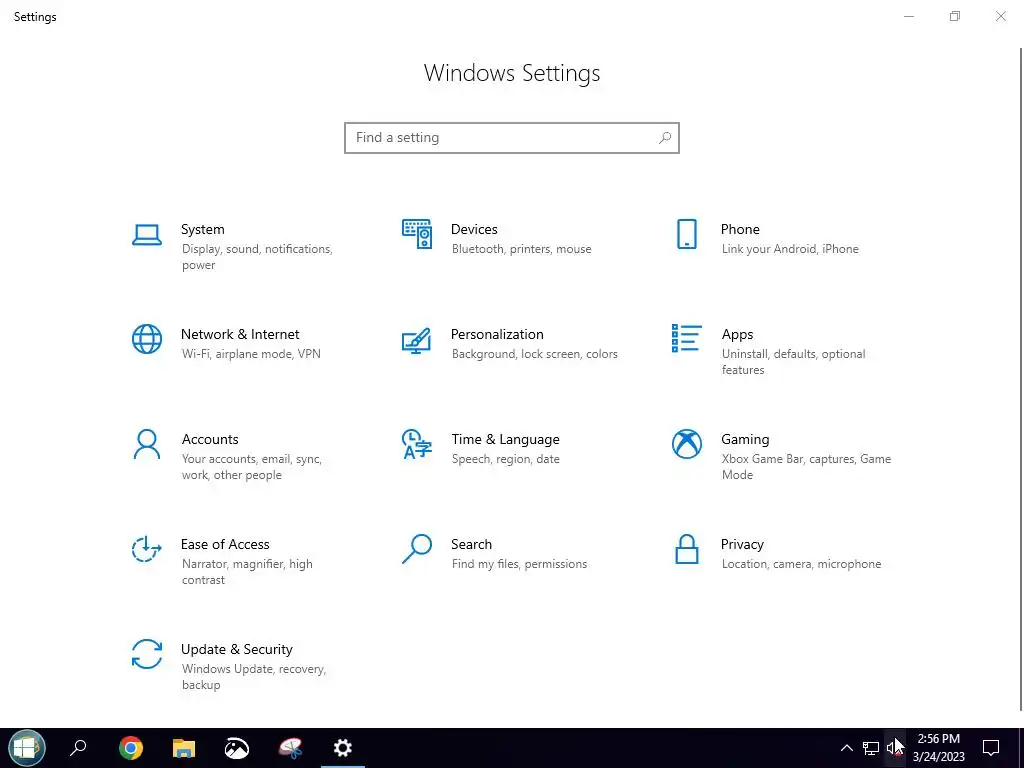Screen dimensions: 1024x768
Task: Click "Link your Android, iPhone" description
Action: tap(790, 249)
